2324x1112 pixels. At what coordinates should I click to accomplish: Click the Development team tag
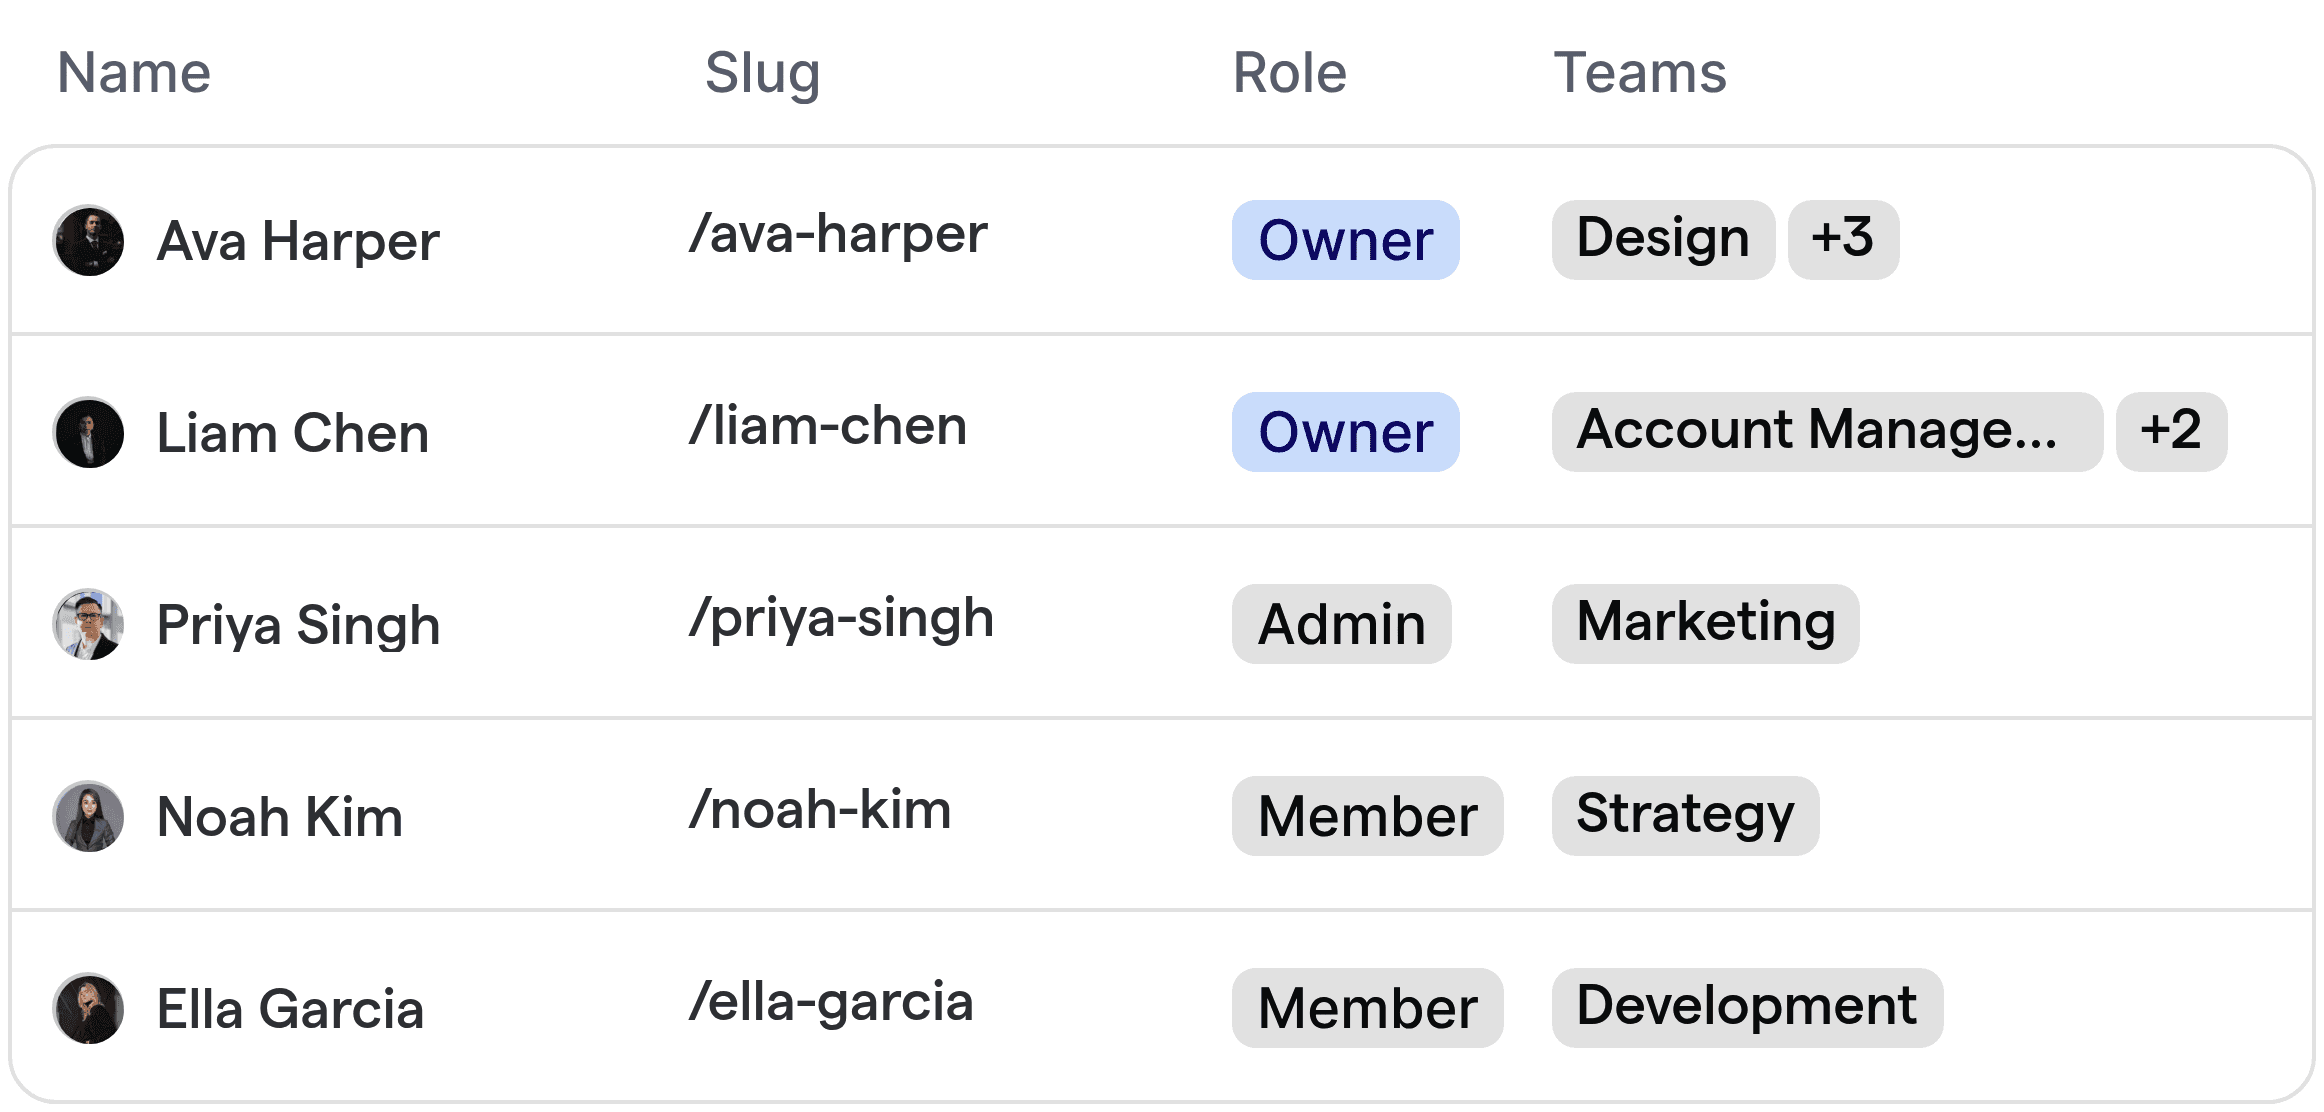tap(1747, 1008)
